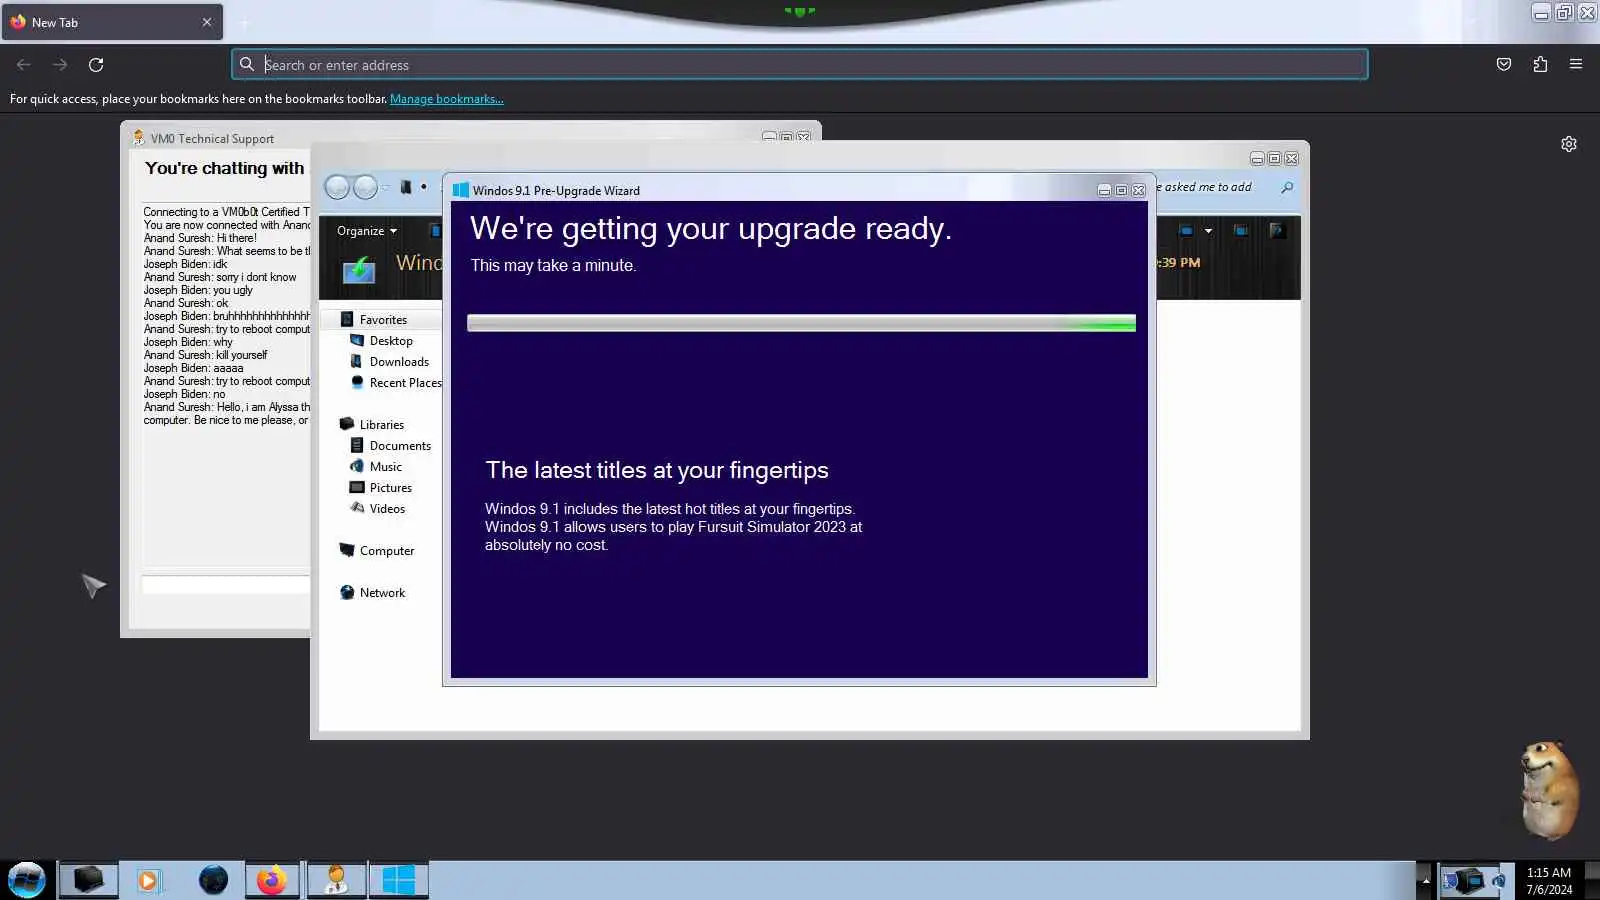Click the "Anand Suresh: Hi there!" chat line
The image size is (1600, 900).
coord(200,238)
